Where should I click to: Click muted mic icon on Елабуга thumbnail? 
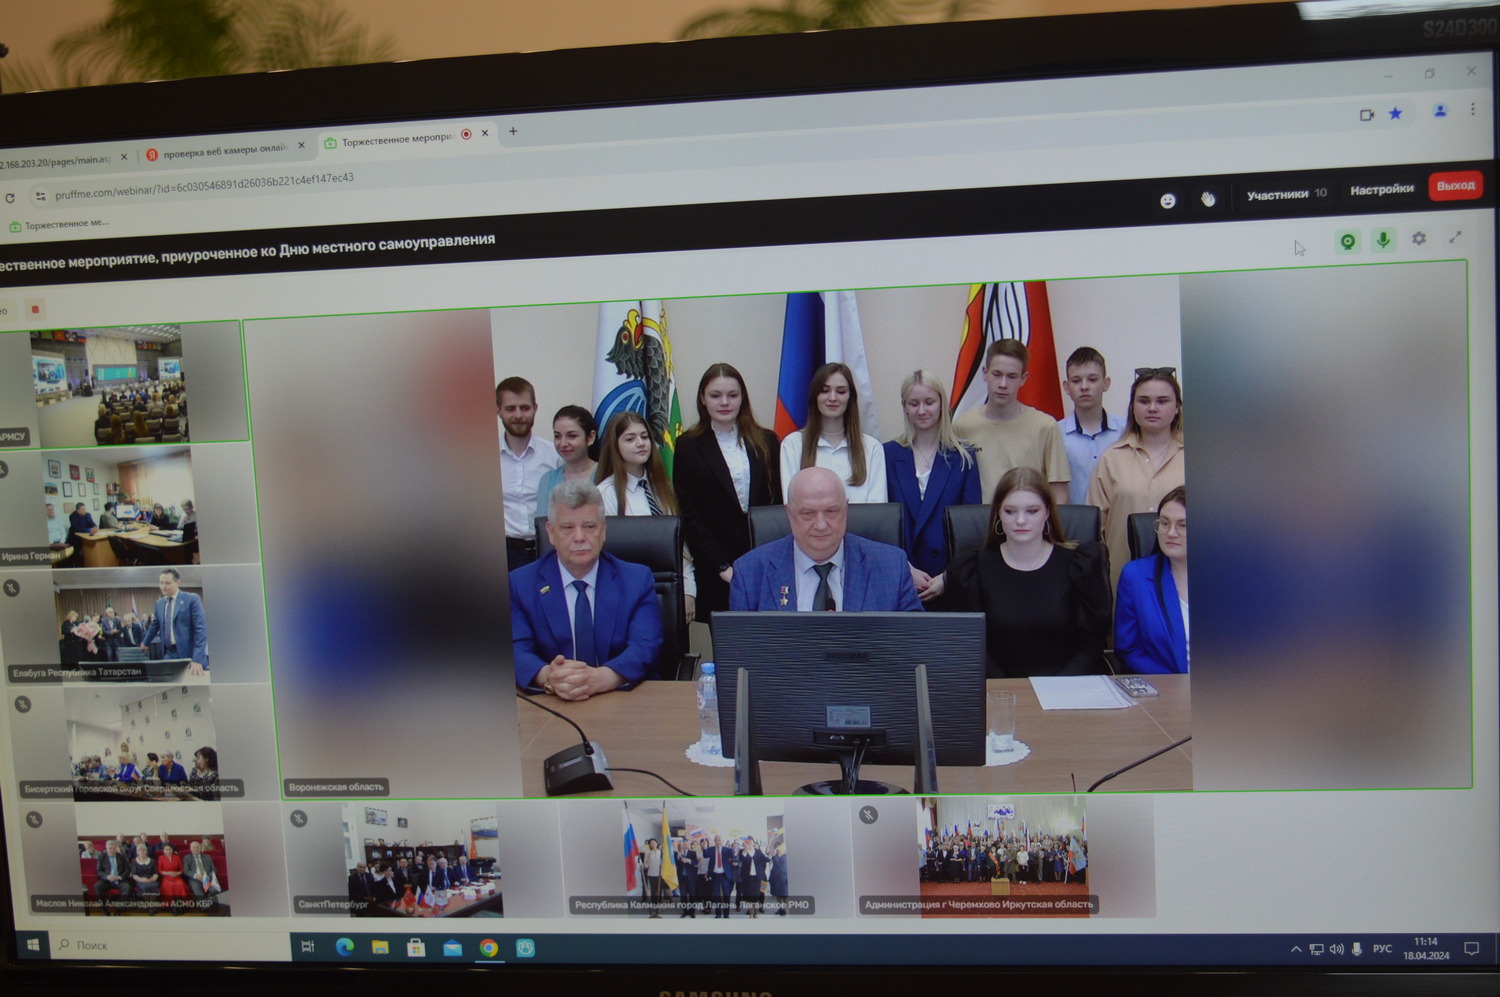pyautogui.click(x=11, y=587)
